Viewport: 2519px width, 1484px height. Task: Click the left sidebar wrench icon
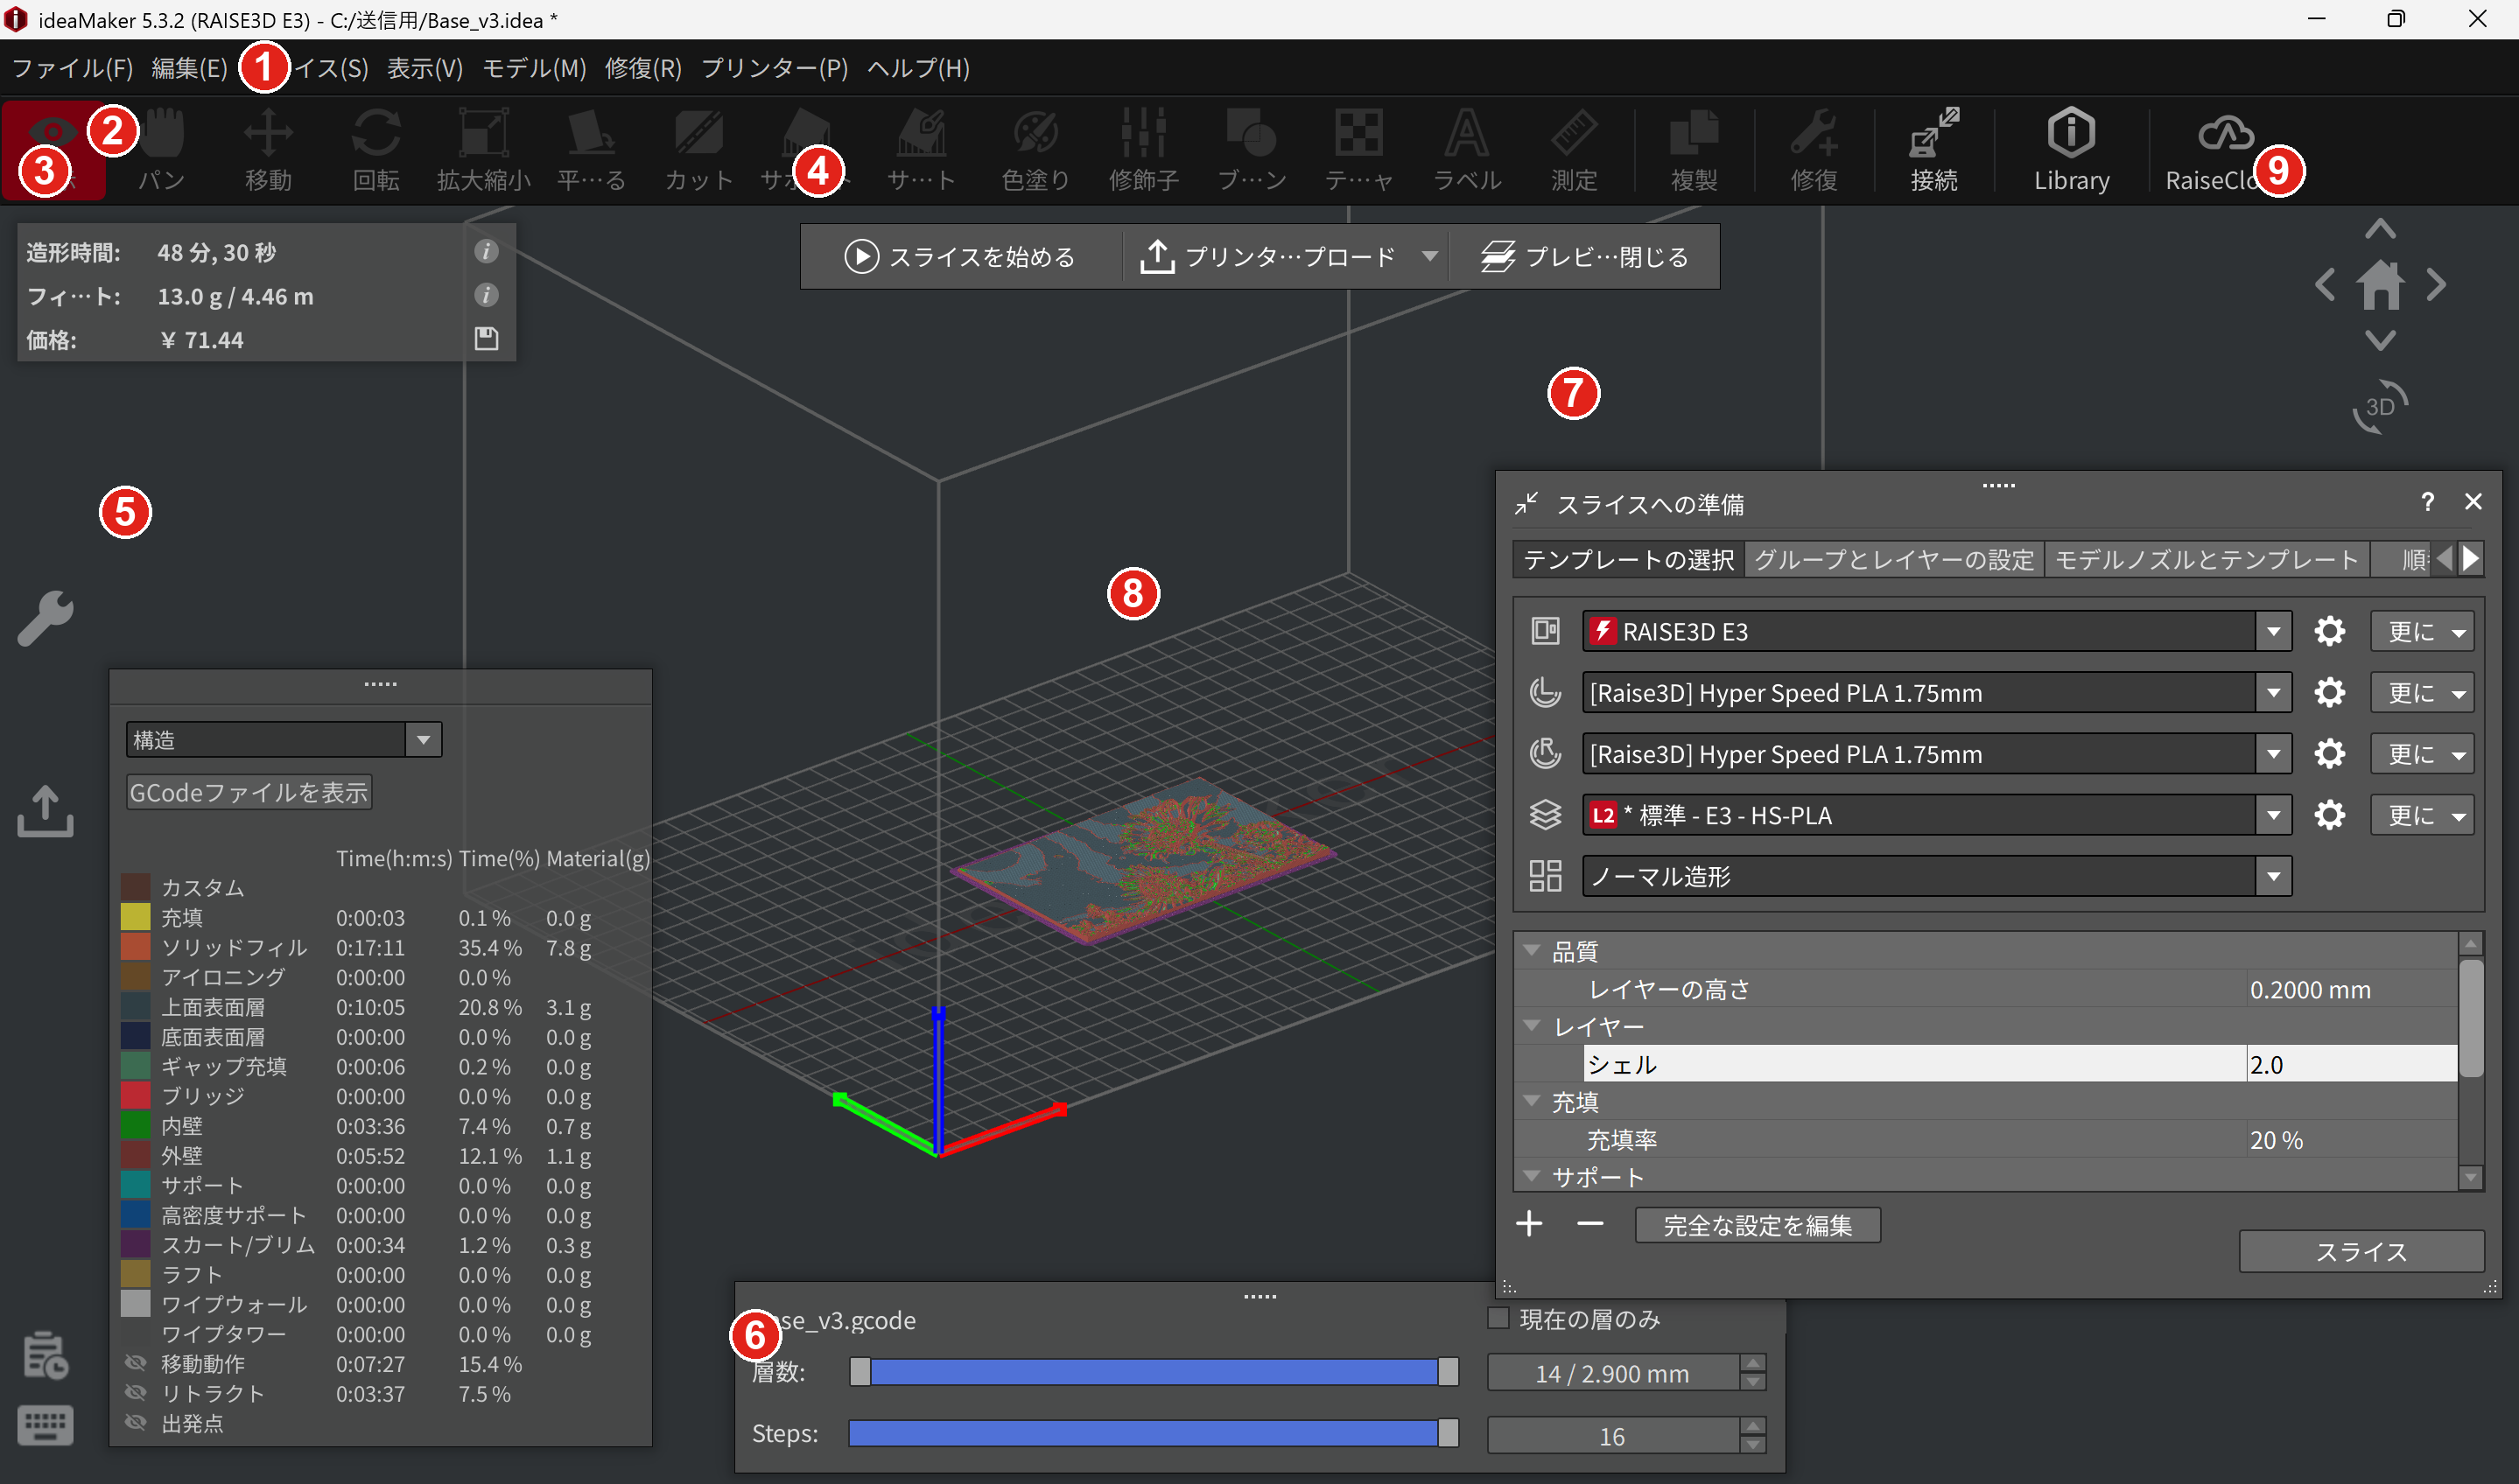coord(45,619)
